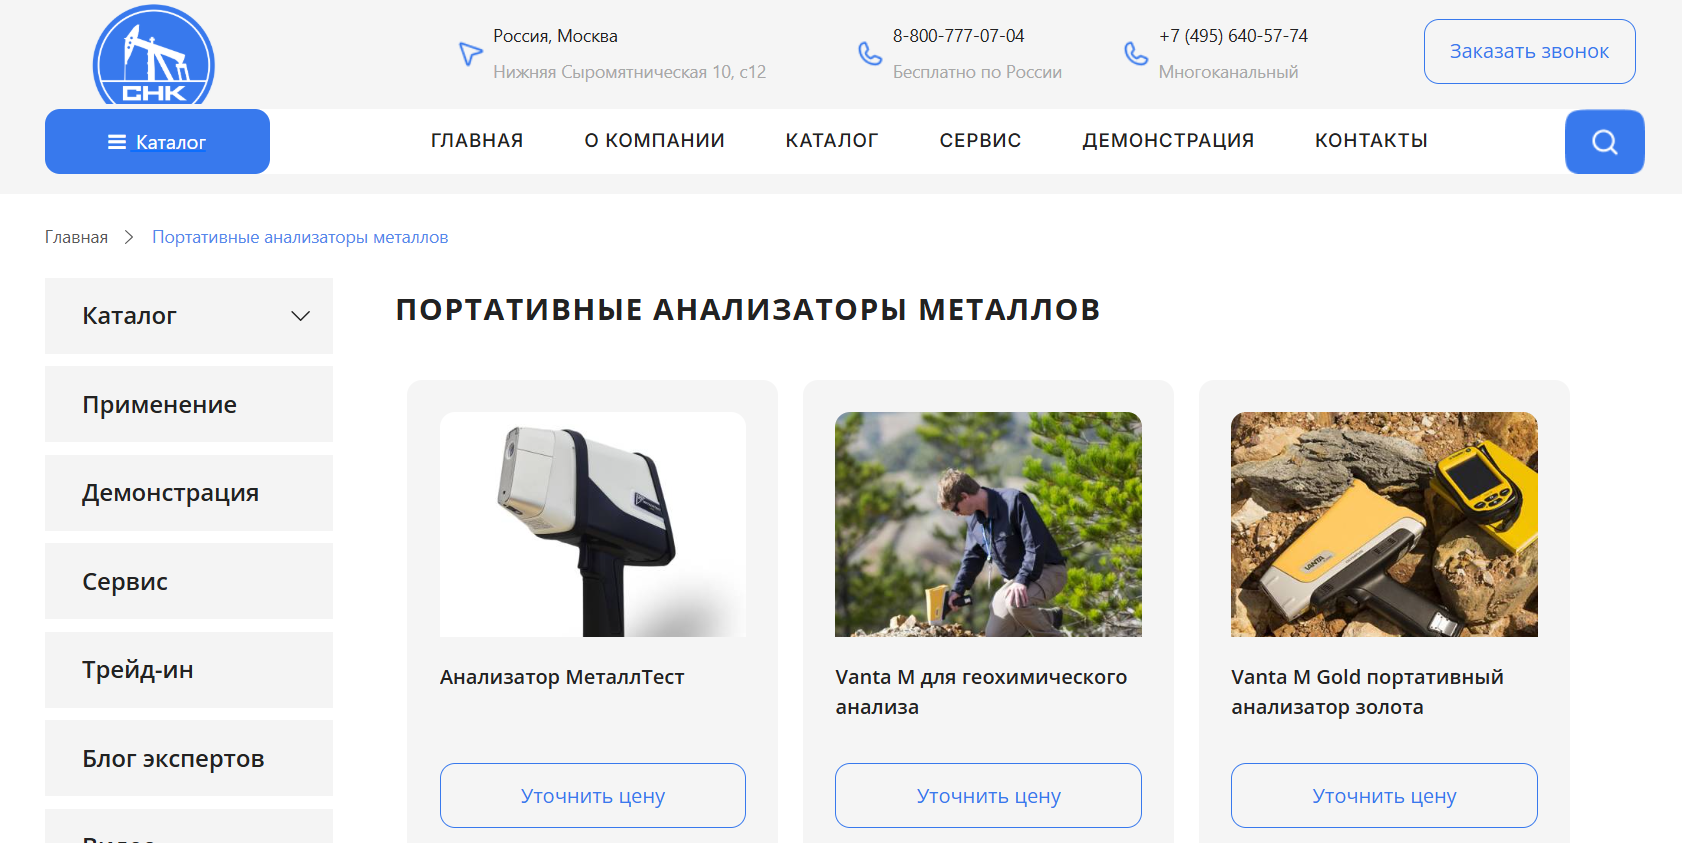Go to the О КОМПАНИИ menu item

point(654,141)
